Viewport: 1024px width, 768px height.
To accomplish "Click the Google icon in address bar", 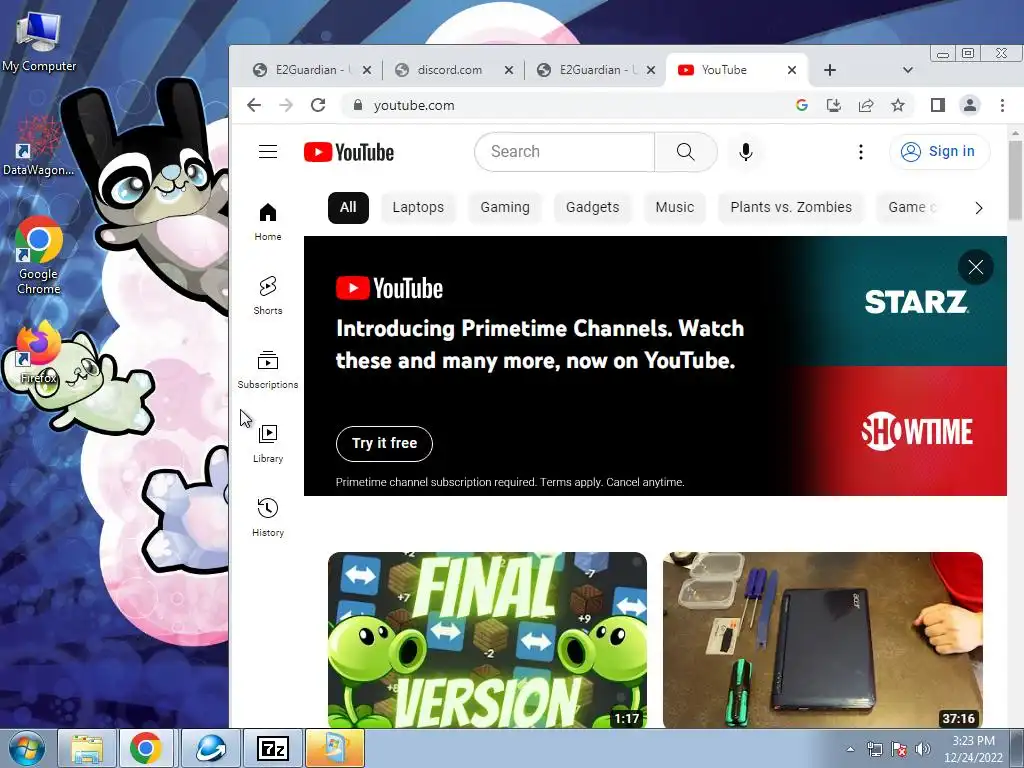I will pos(802,105).
